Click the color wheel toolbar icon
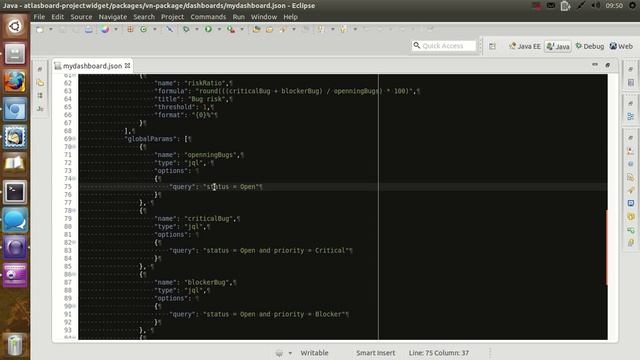This screenshot has height=360, width=640. 105,29
